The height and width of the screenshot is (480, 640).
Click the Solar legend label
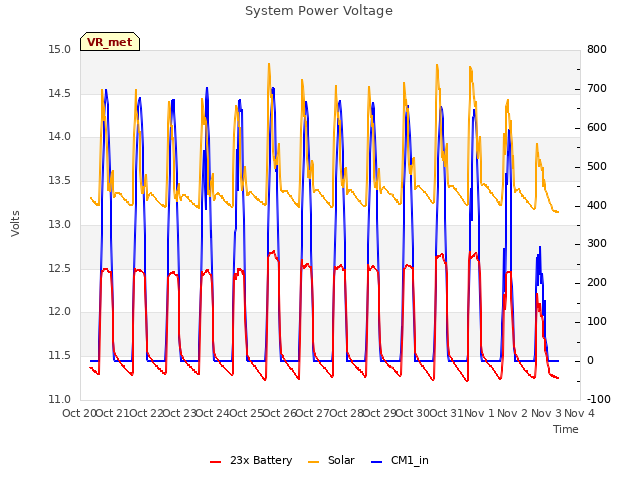[341, 460]
